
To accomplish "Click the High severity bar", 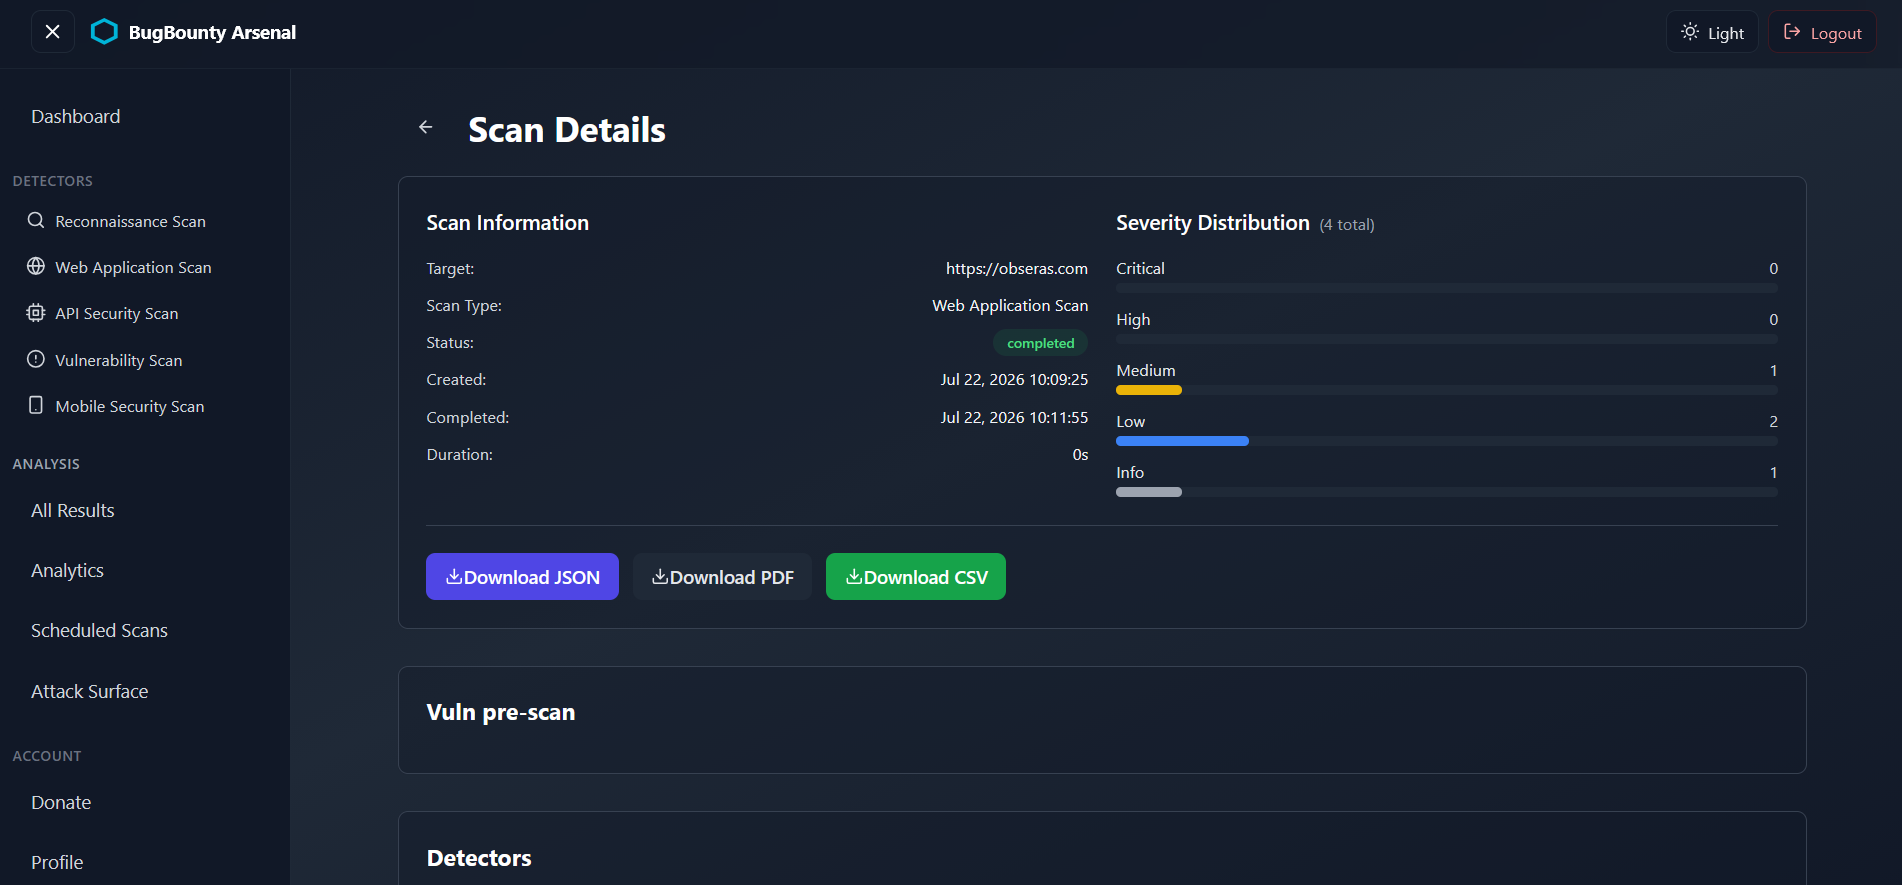I will [x=1447, y=339].
